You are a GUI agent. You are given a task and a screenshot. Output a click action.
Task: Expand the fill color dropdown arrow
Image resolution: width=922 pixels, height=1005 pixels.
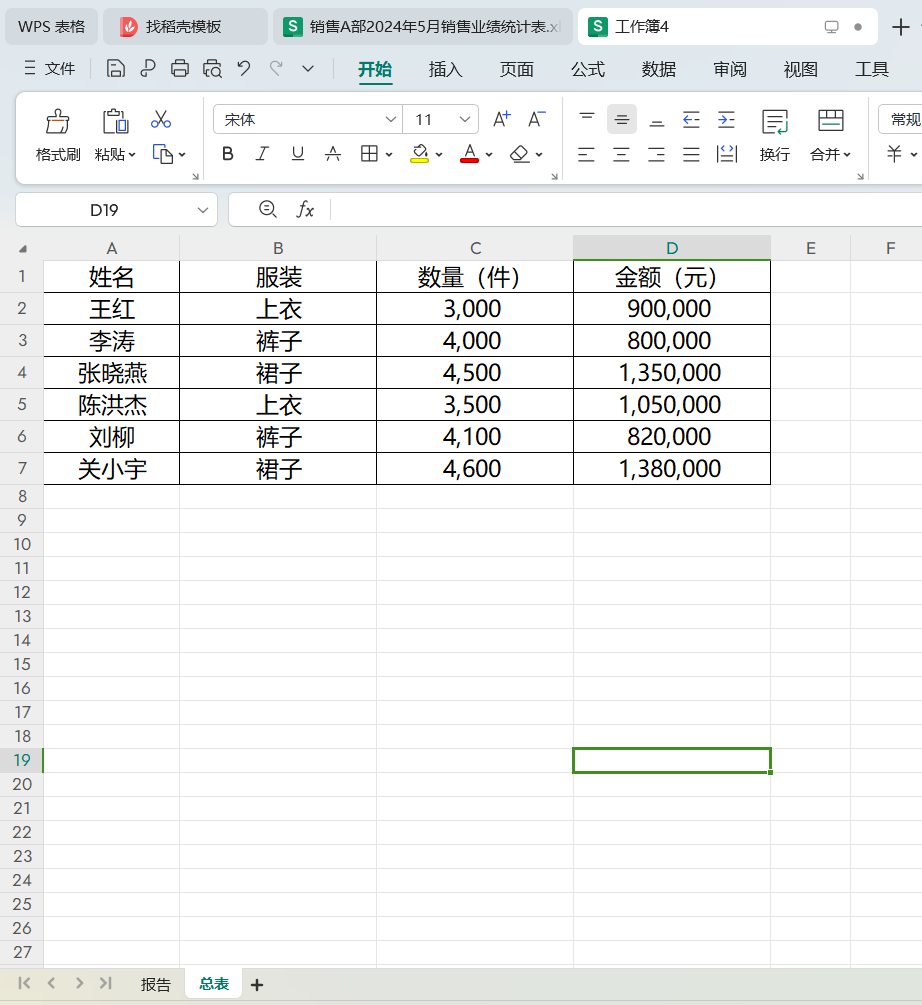(x=439, y=154)
